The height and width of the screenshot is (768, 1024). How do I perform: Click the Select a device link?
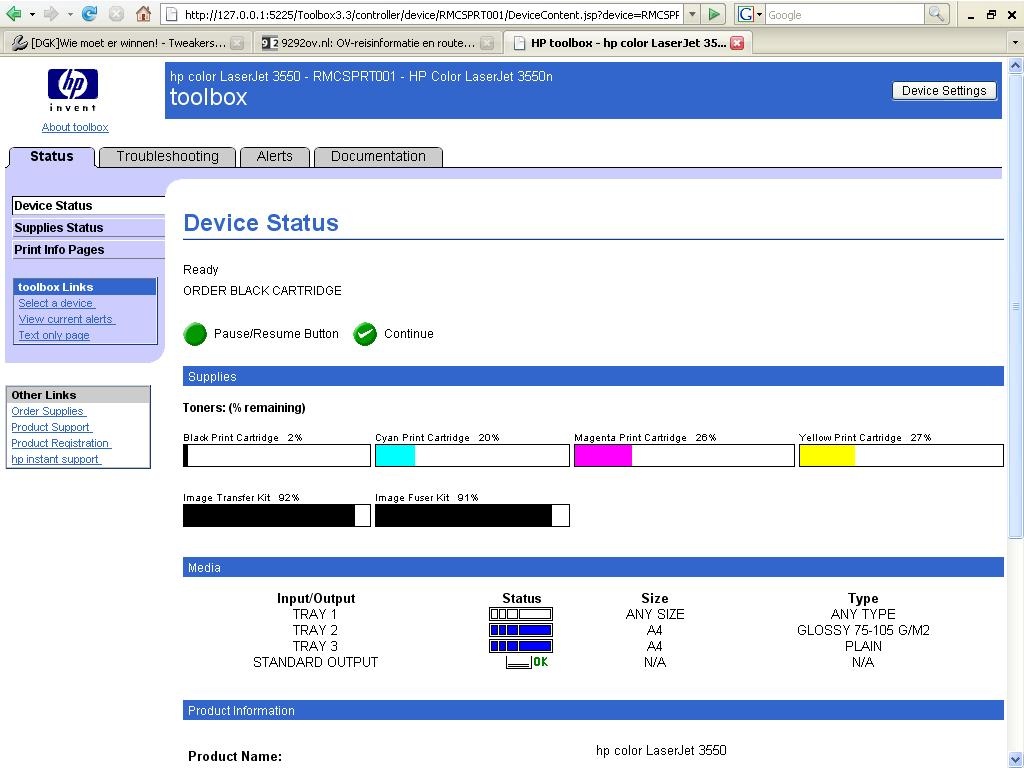click(57, 303)
